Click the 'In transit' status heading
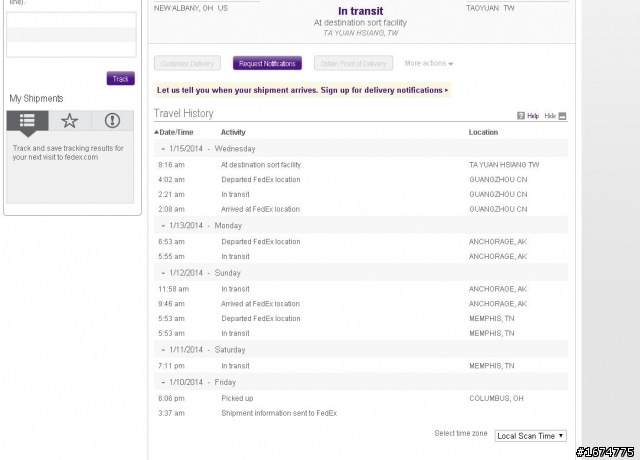The height and width of the screenshot is (460, 640). 360,11
